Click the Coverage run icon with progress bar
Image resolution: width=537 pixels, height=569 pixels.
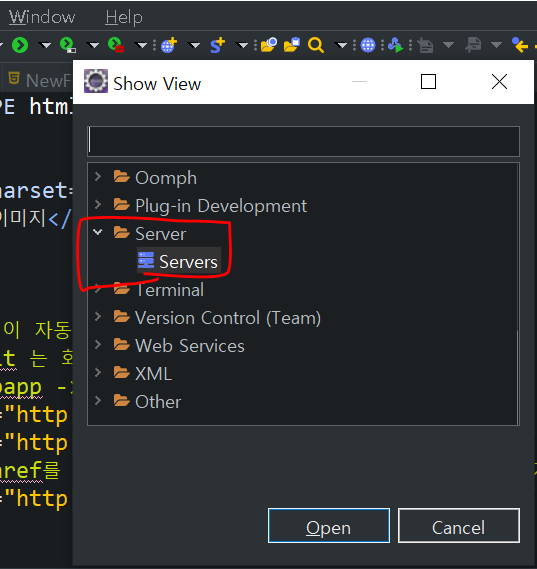[68, 45]
